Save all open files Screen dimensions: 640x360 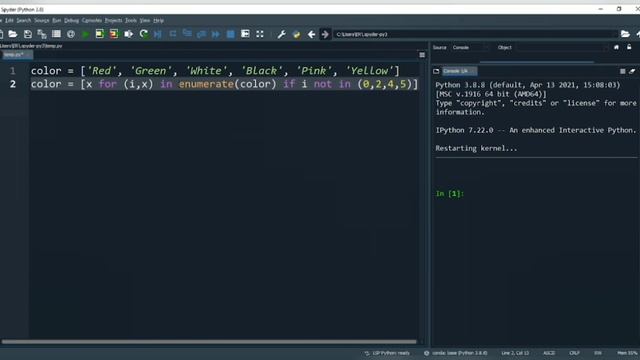pyautogui.click(x=42, y=34)
